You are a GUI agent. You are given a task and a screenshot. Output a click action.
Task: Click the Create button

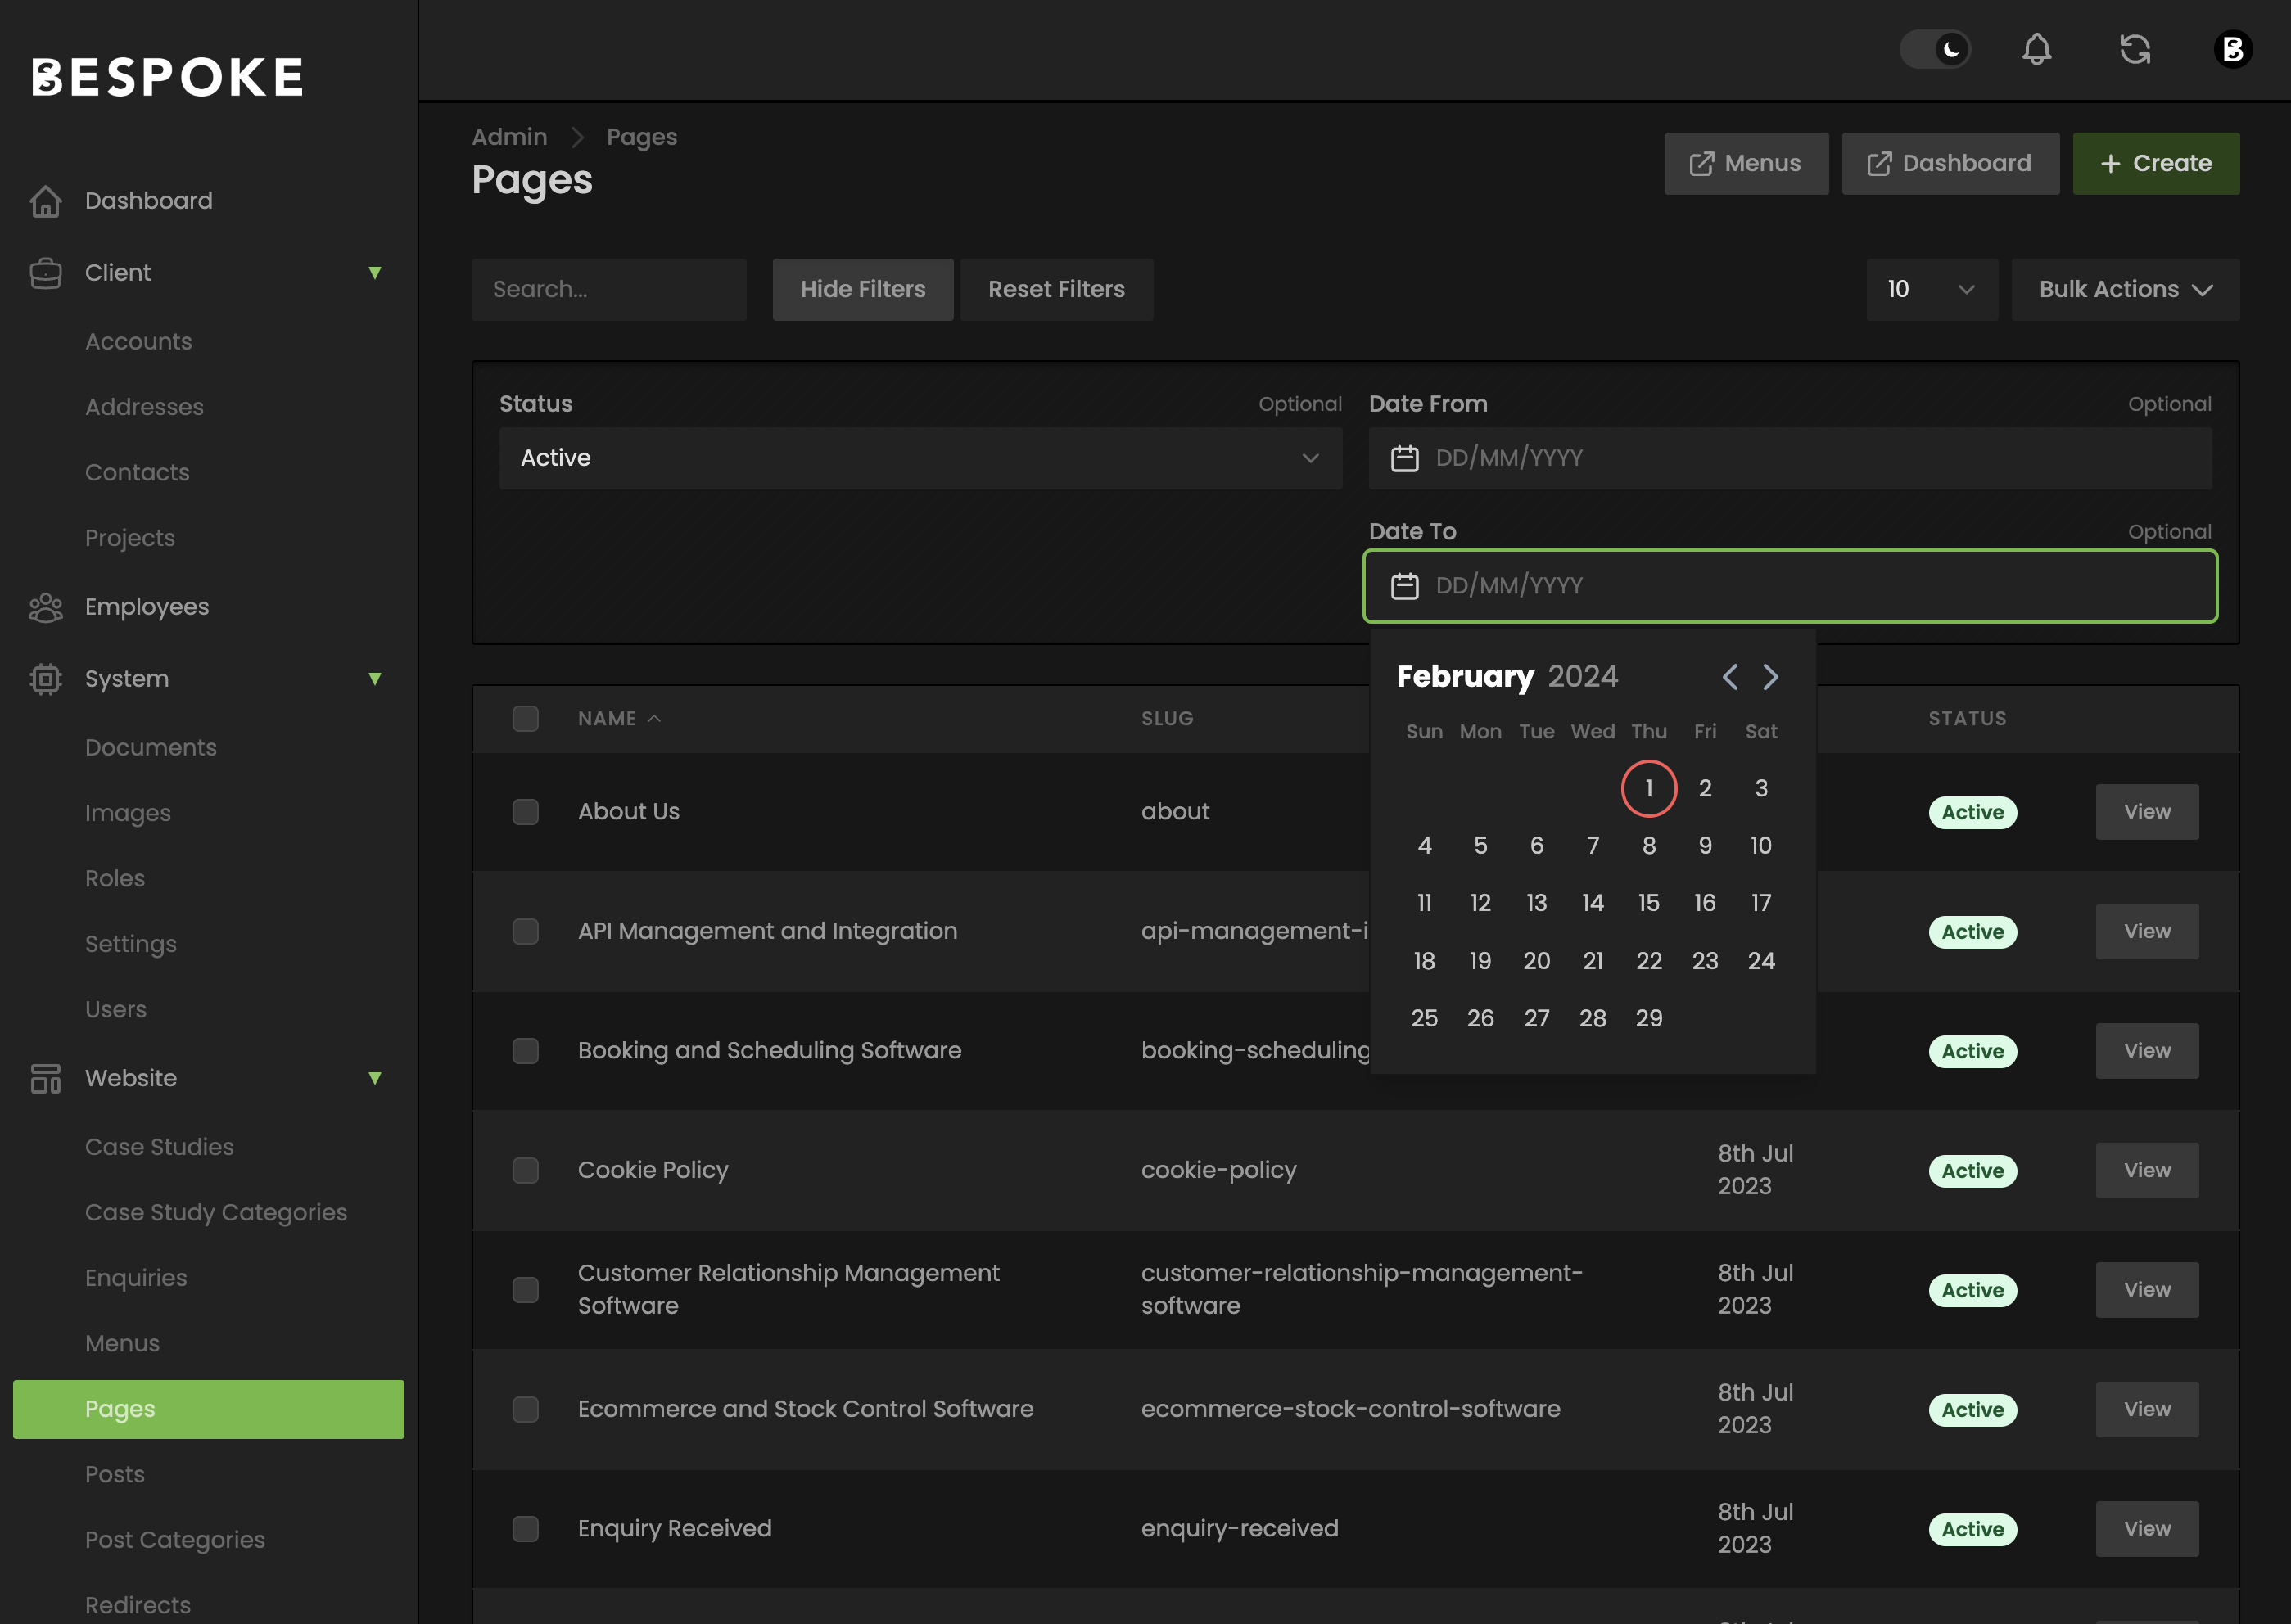[x=2156, y=164]
